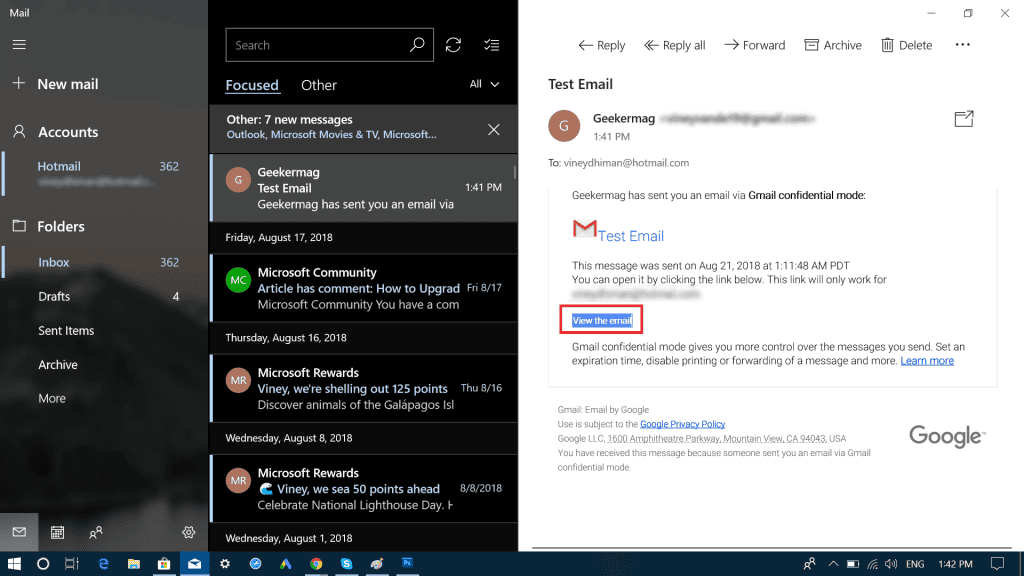
Task: Click the Friday, August 17, 2018 date header
Action: (x=279, y=237)
